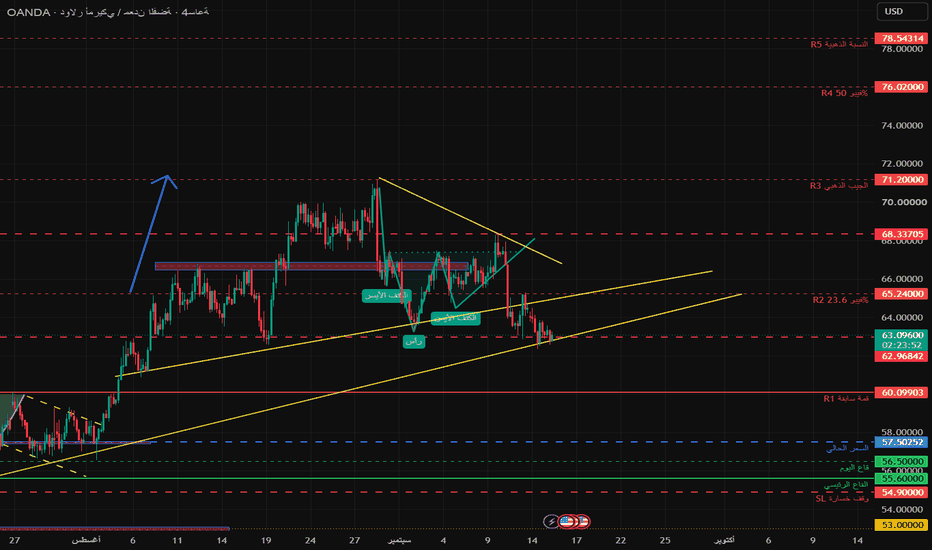Click the SL وقف خسارة line label
The width and height of the screenshot is (932, 550).
842,499
